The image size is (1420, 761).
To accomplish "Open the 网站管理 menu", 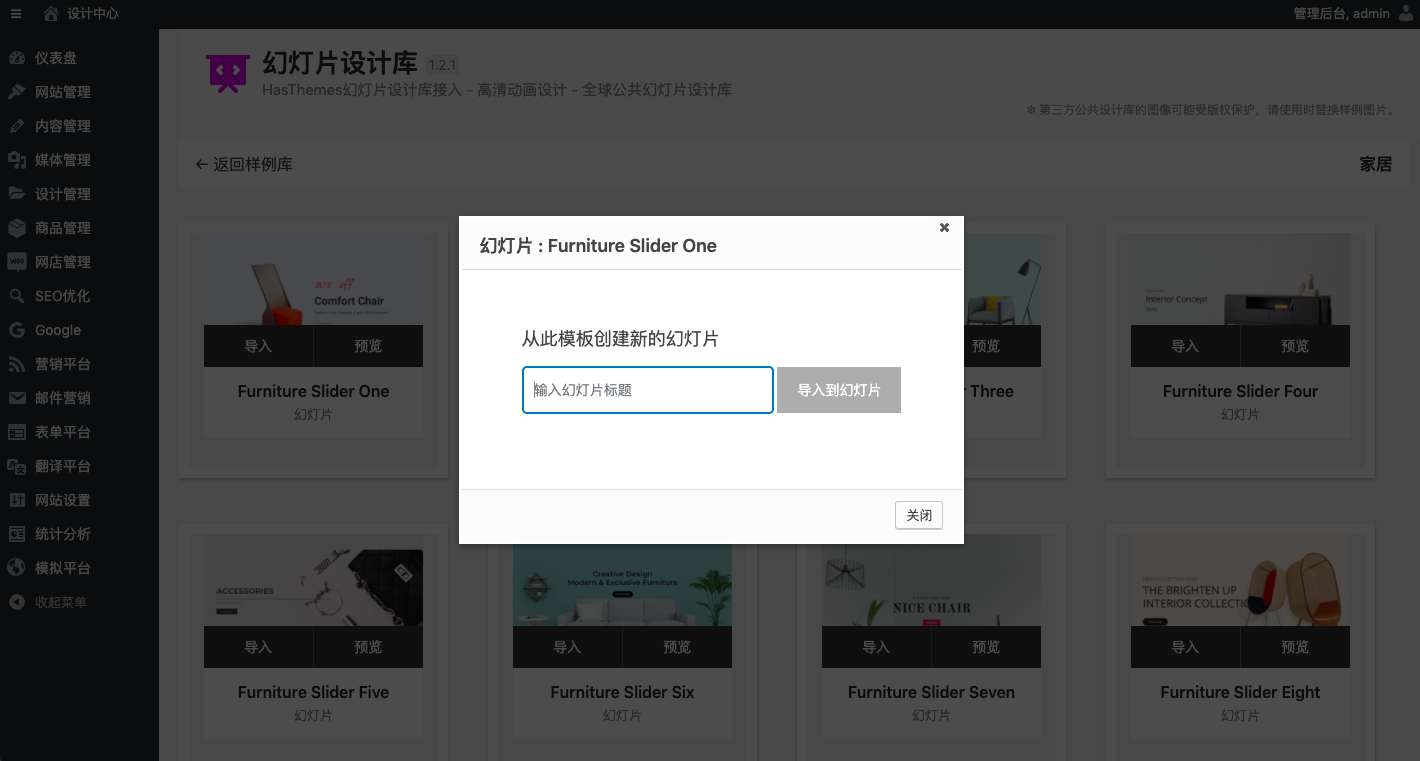I will coord(62,92).
